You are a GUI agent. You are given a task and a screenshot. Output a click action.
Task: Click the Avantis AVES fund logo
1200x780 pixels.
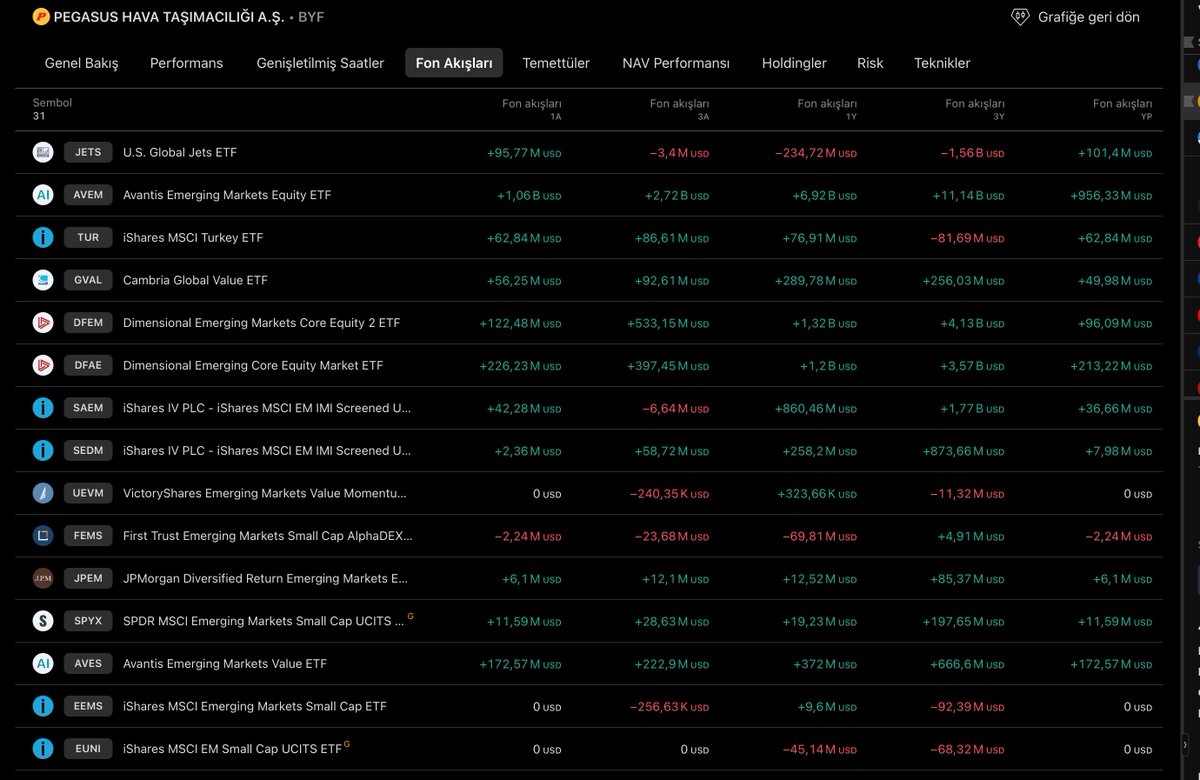pyautogui.click(x=42, y=664)
